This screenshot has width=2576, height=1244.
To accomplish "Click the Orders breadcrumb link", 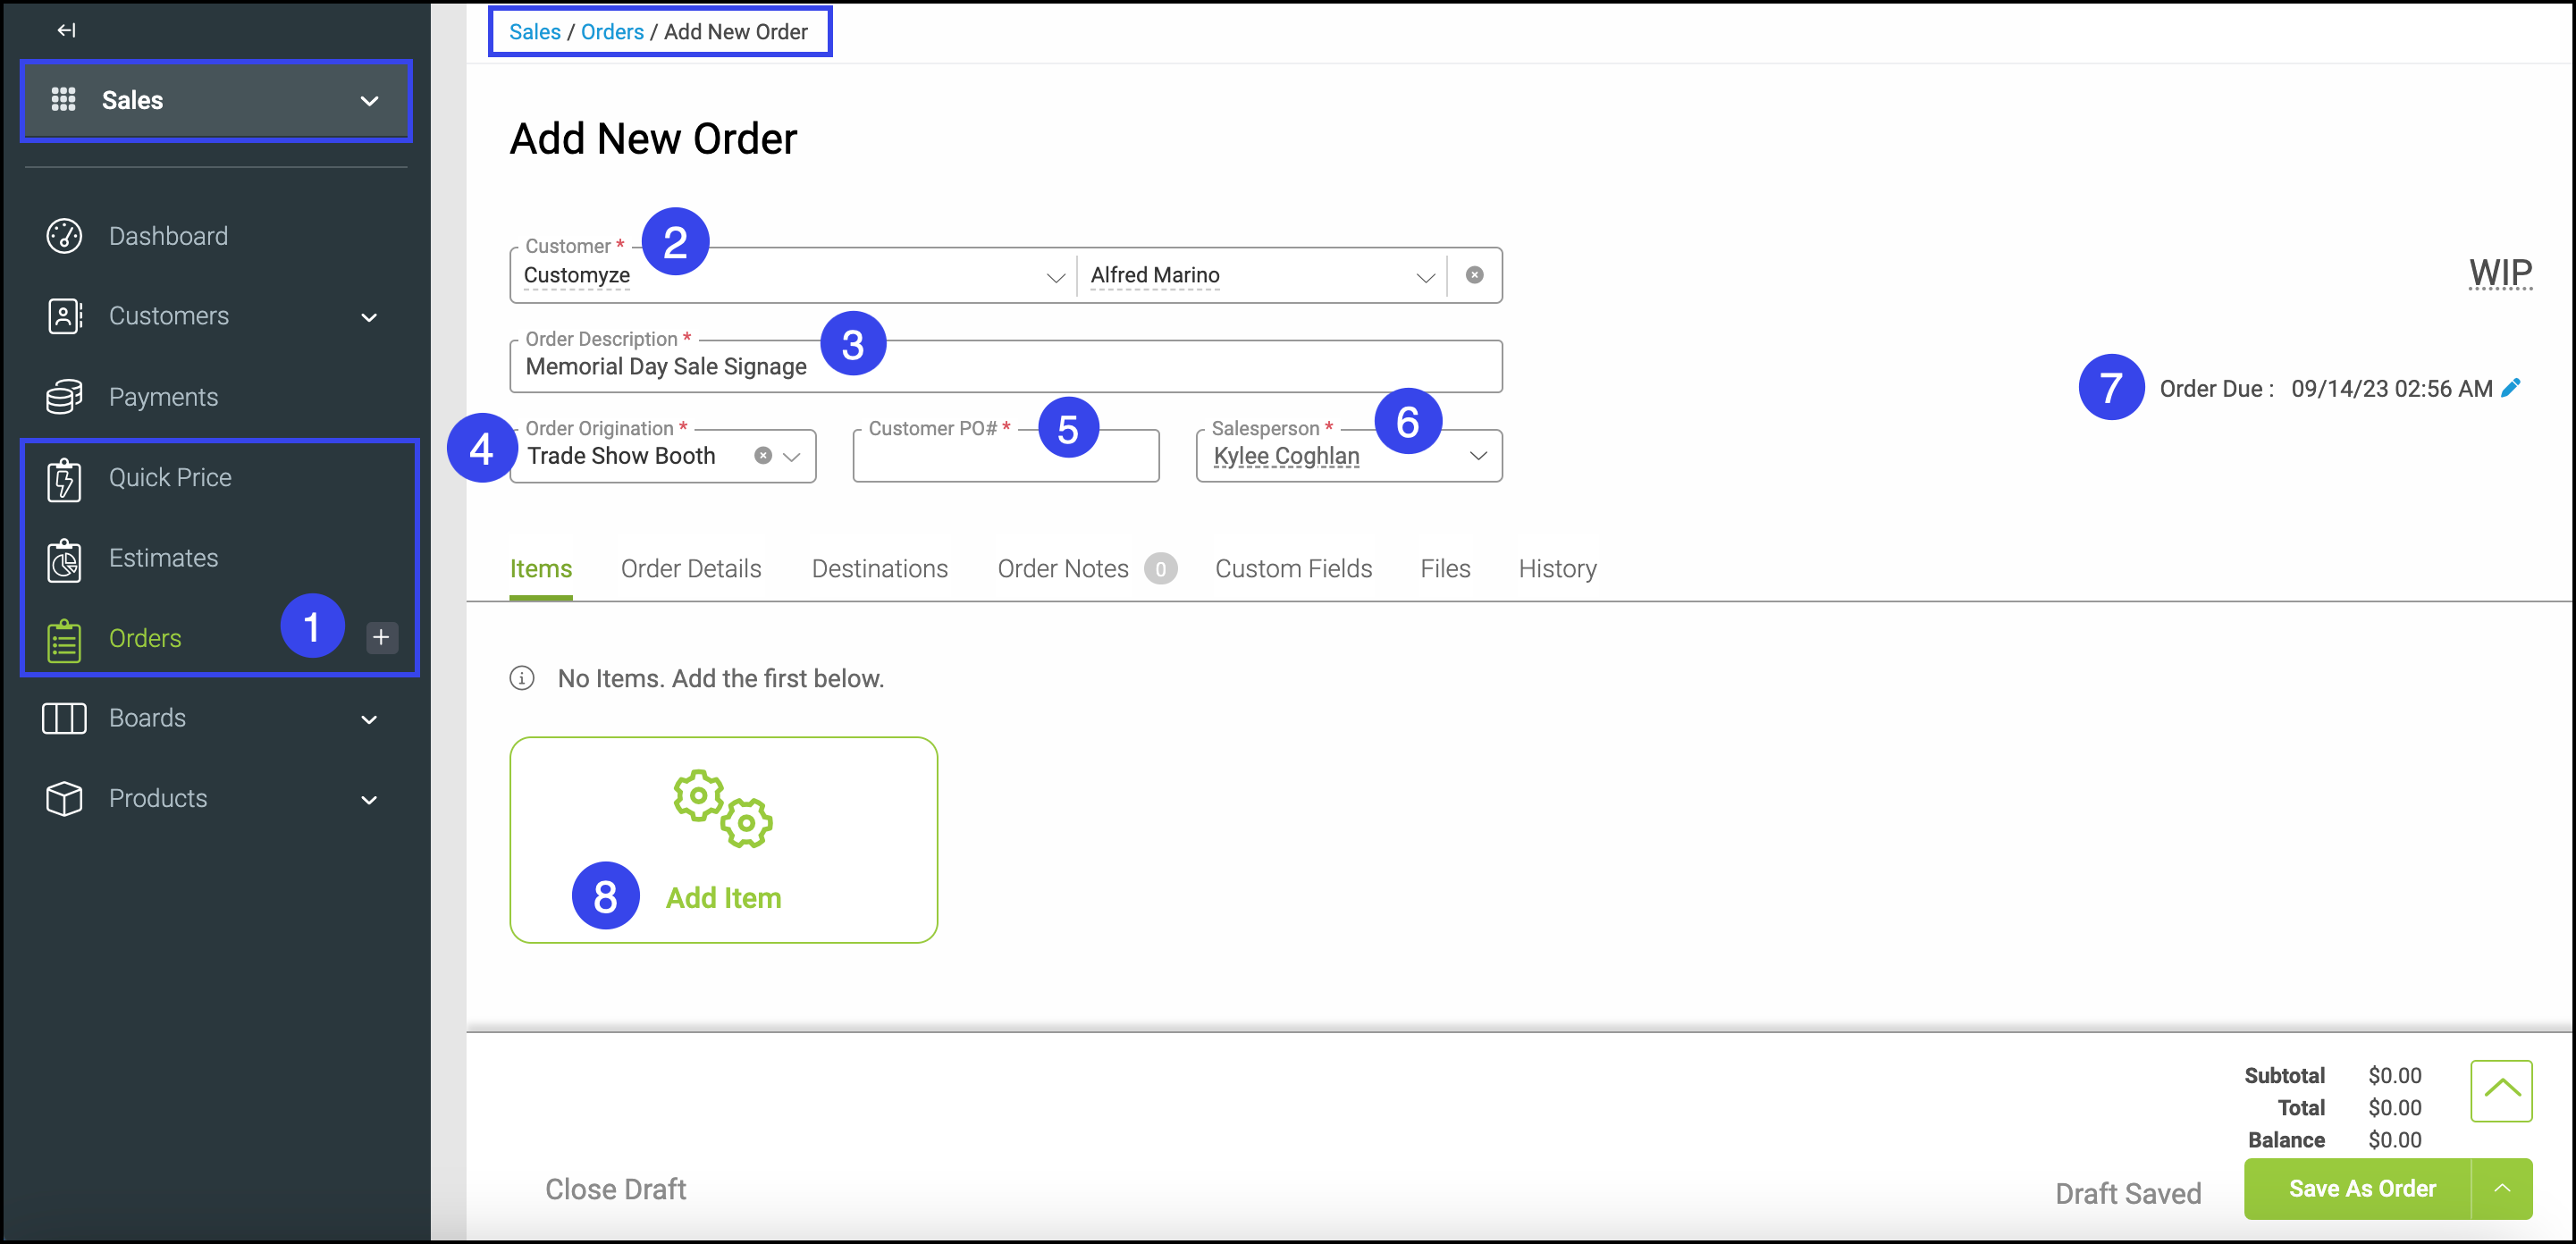I will 612,32.
